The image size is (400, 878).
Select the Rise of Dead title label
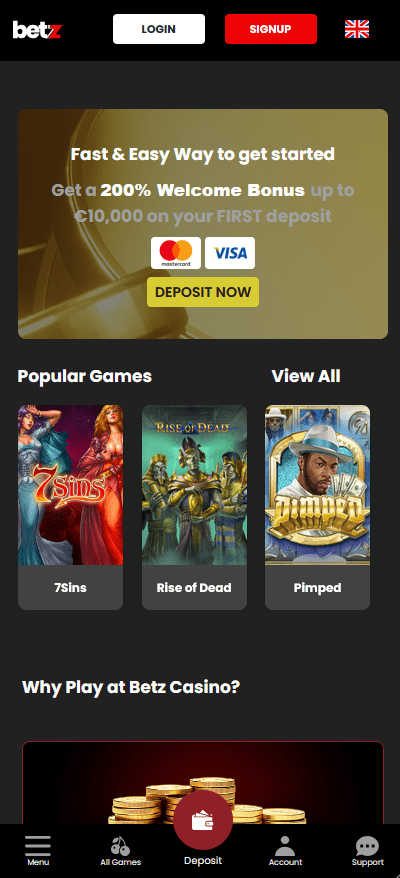click(194, 588)
